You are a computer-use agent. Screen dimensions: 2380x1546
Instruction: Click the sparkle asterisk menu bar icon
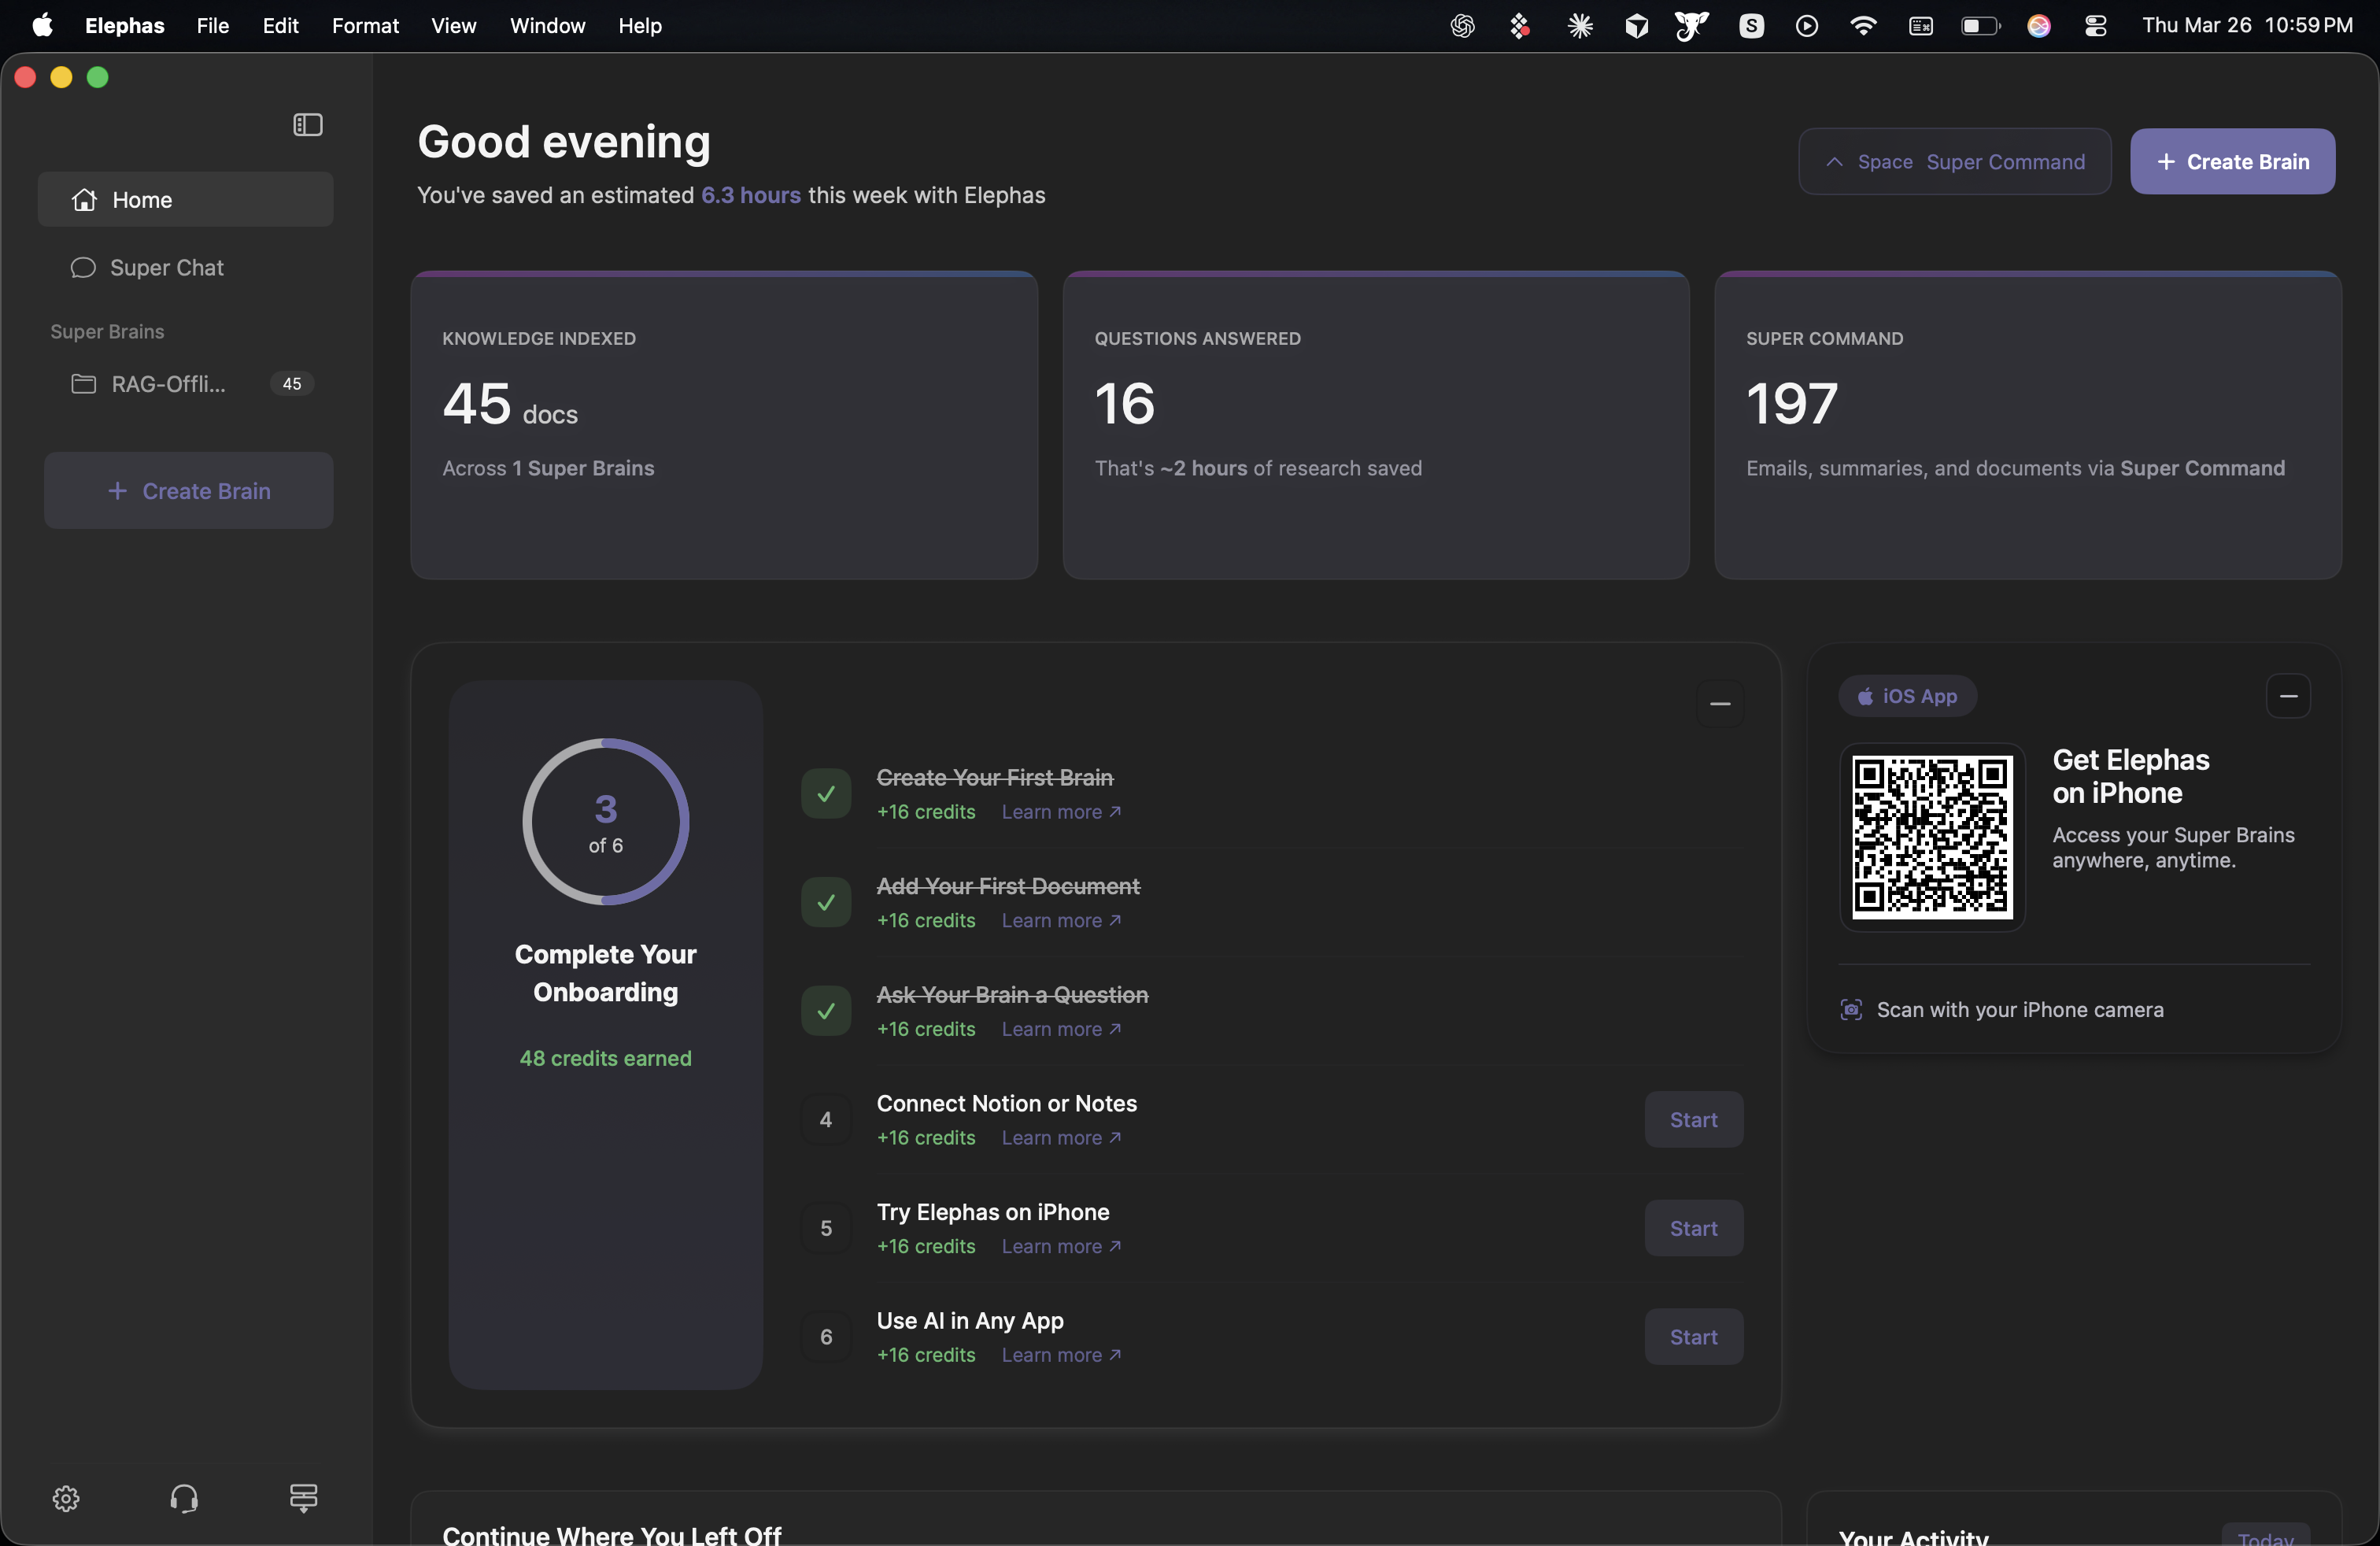1580,26
